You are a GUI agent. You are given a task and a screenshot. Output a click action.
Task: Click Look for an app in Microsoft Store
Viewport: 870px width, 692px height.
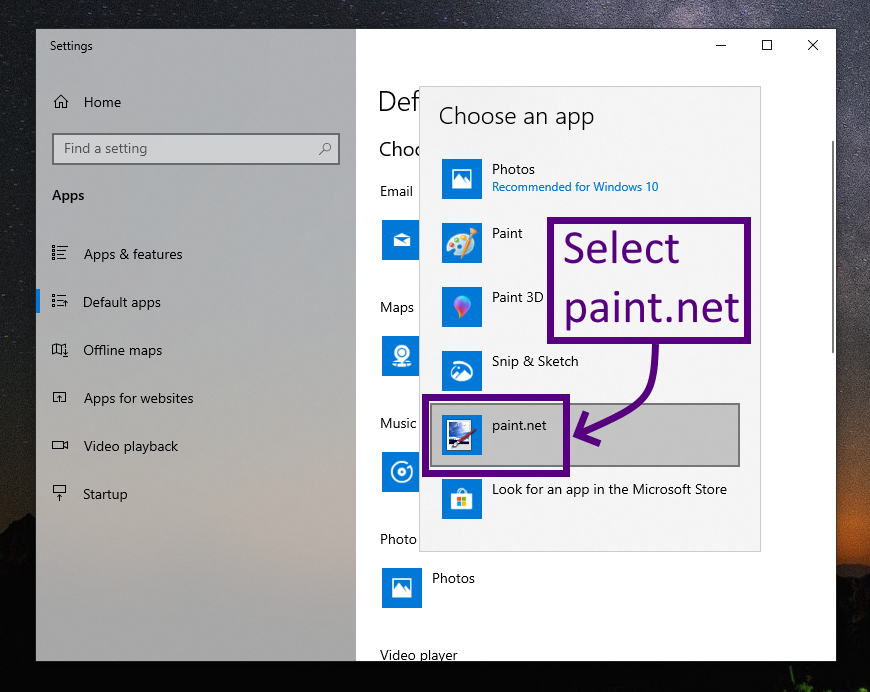[585, 499]
